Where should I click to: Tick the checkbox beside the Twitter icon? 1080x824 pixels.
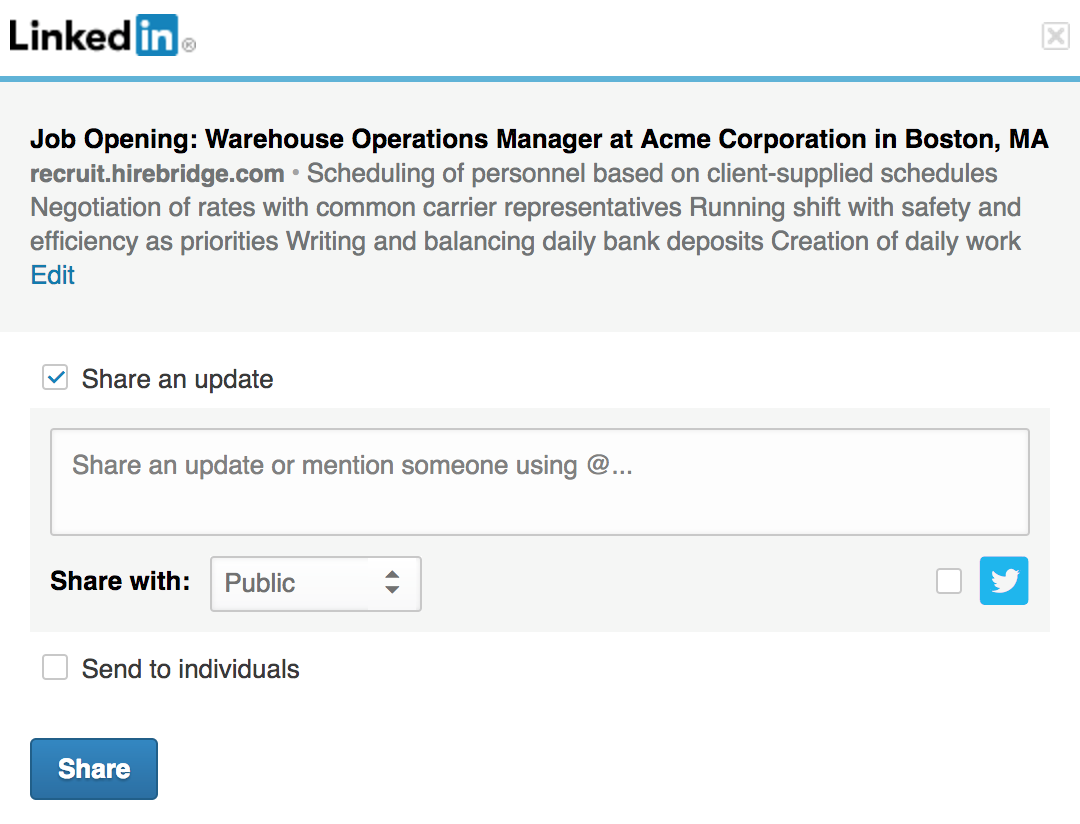coord(949,581)
